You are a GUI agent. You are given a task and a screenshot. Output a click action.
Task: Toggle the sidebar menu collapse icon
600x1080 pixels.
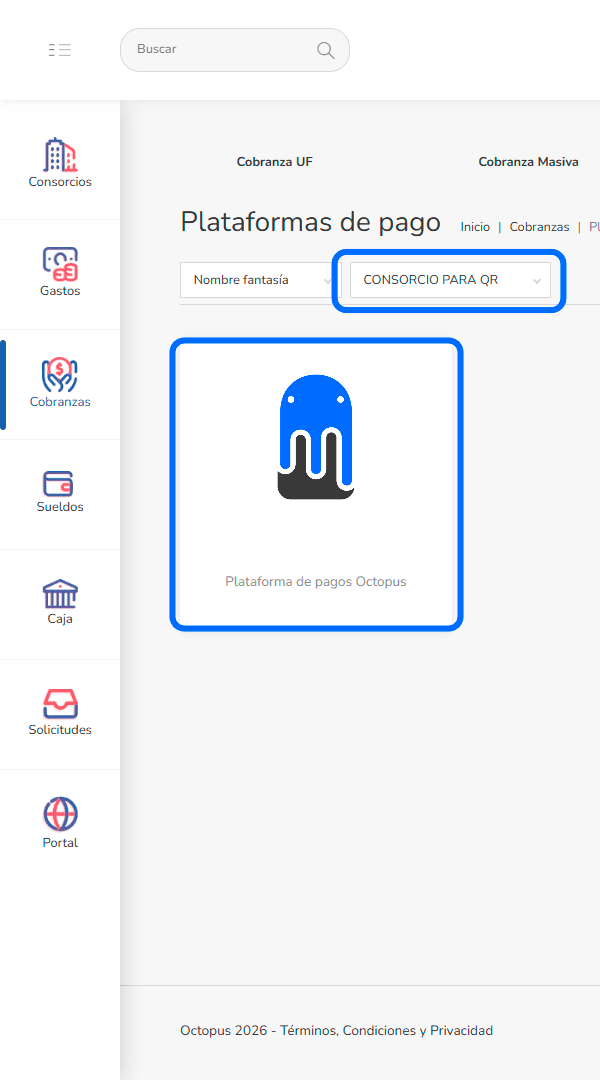point(60,50)
